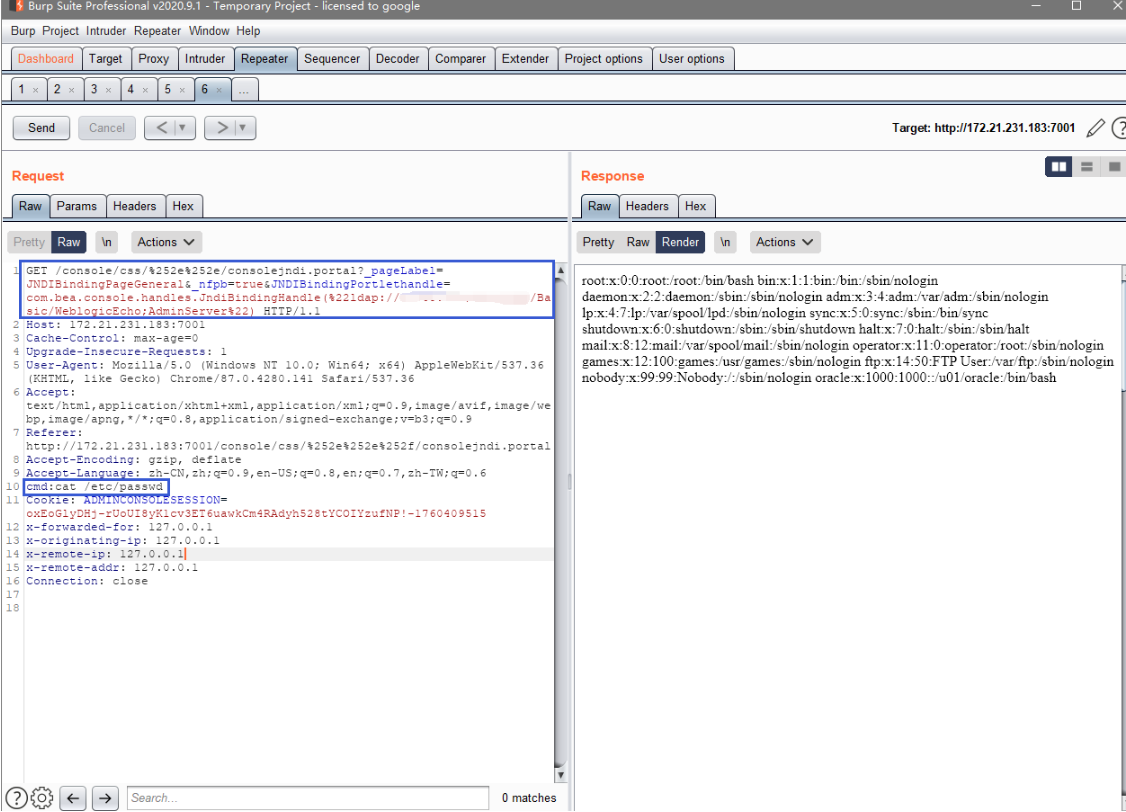Select the stacked horizontal layout icon
The height and width of the screenshot is (812, 1126).
pos(1087,167)
